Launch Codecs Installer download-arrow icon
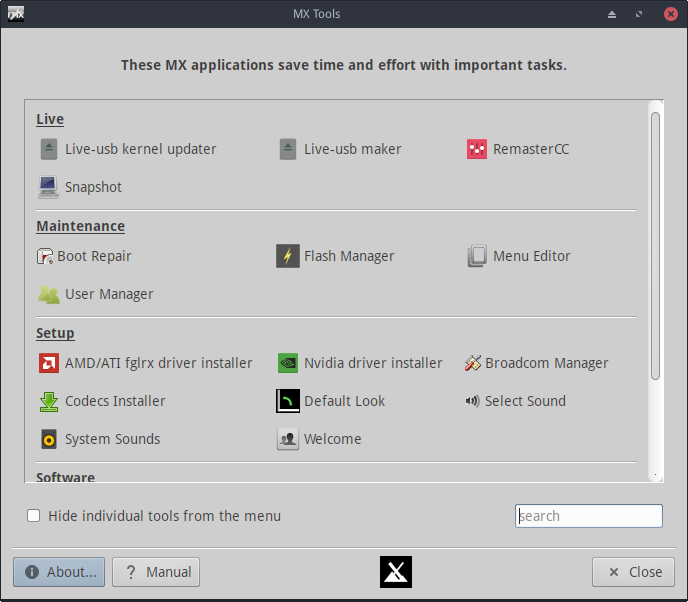This screenshot has width=688, height=602. click(49, 401)
